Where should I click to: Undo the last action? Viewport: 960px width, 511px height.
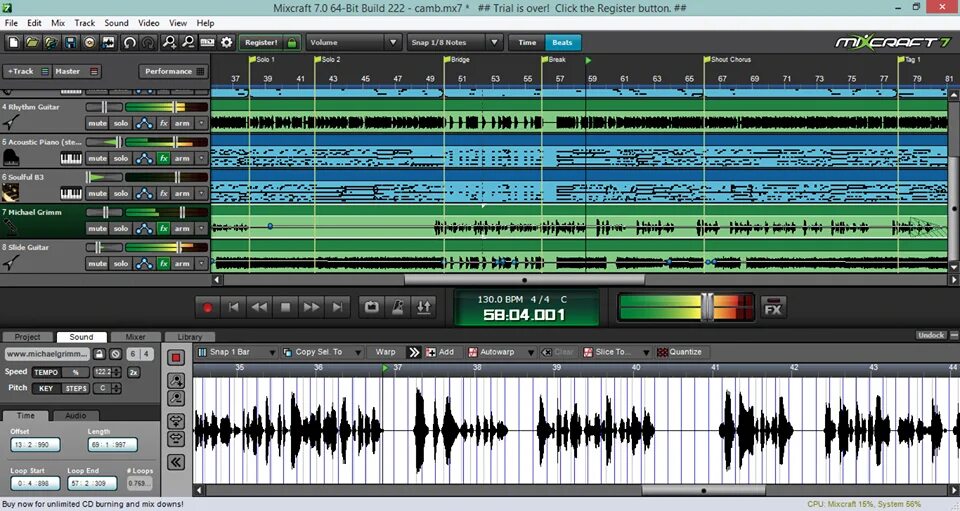pos(129,42)
